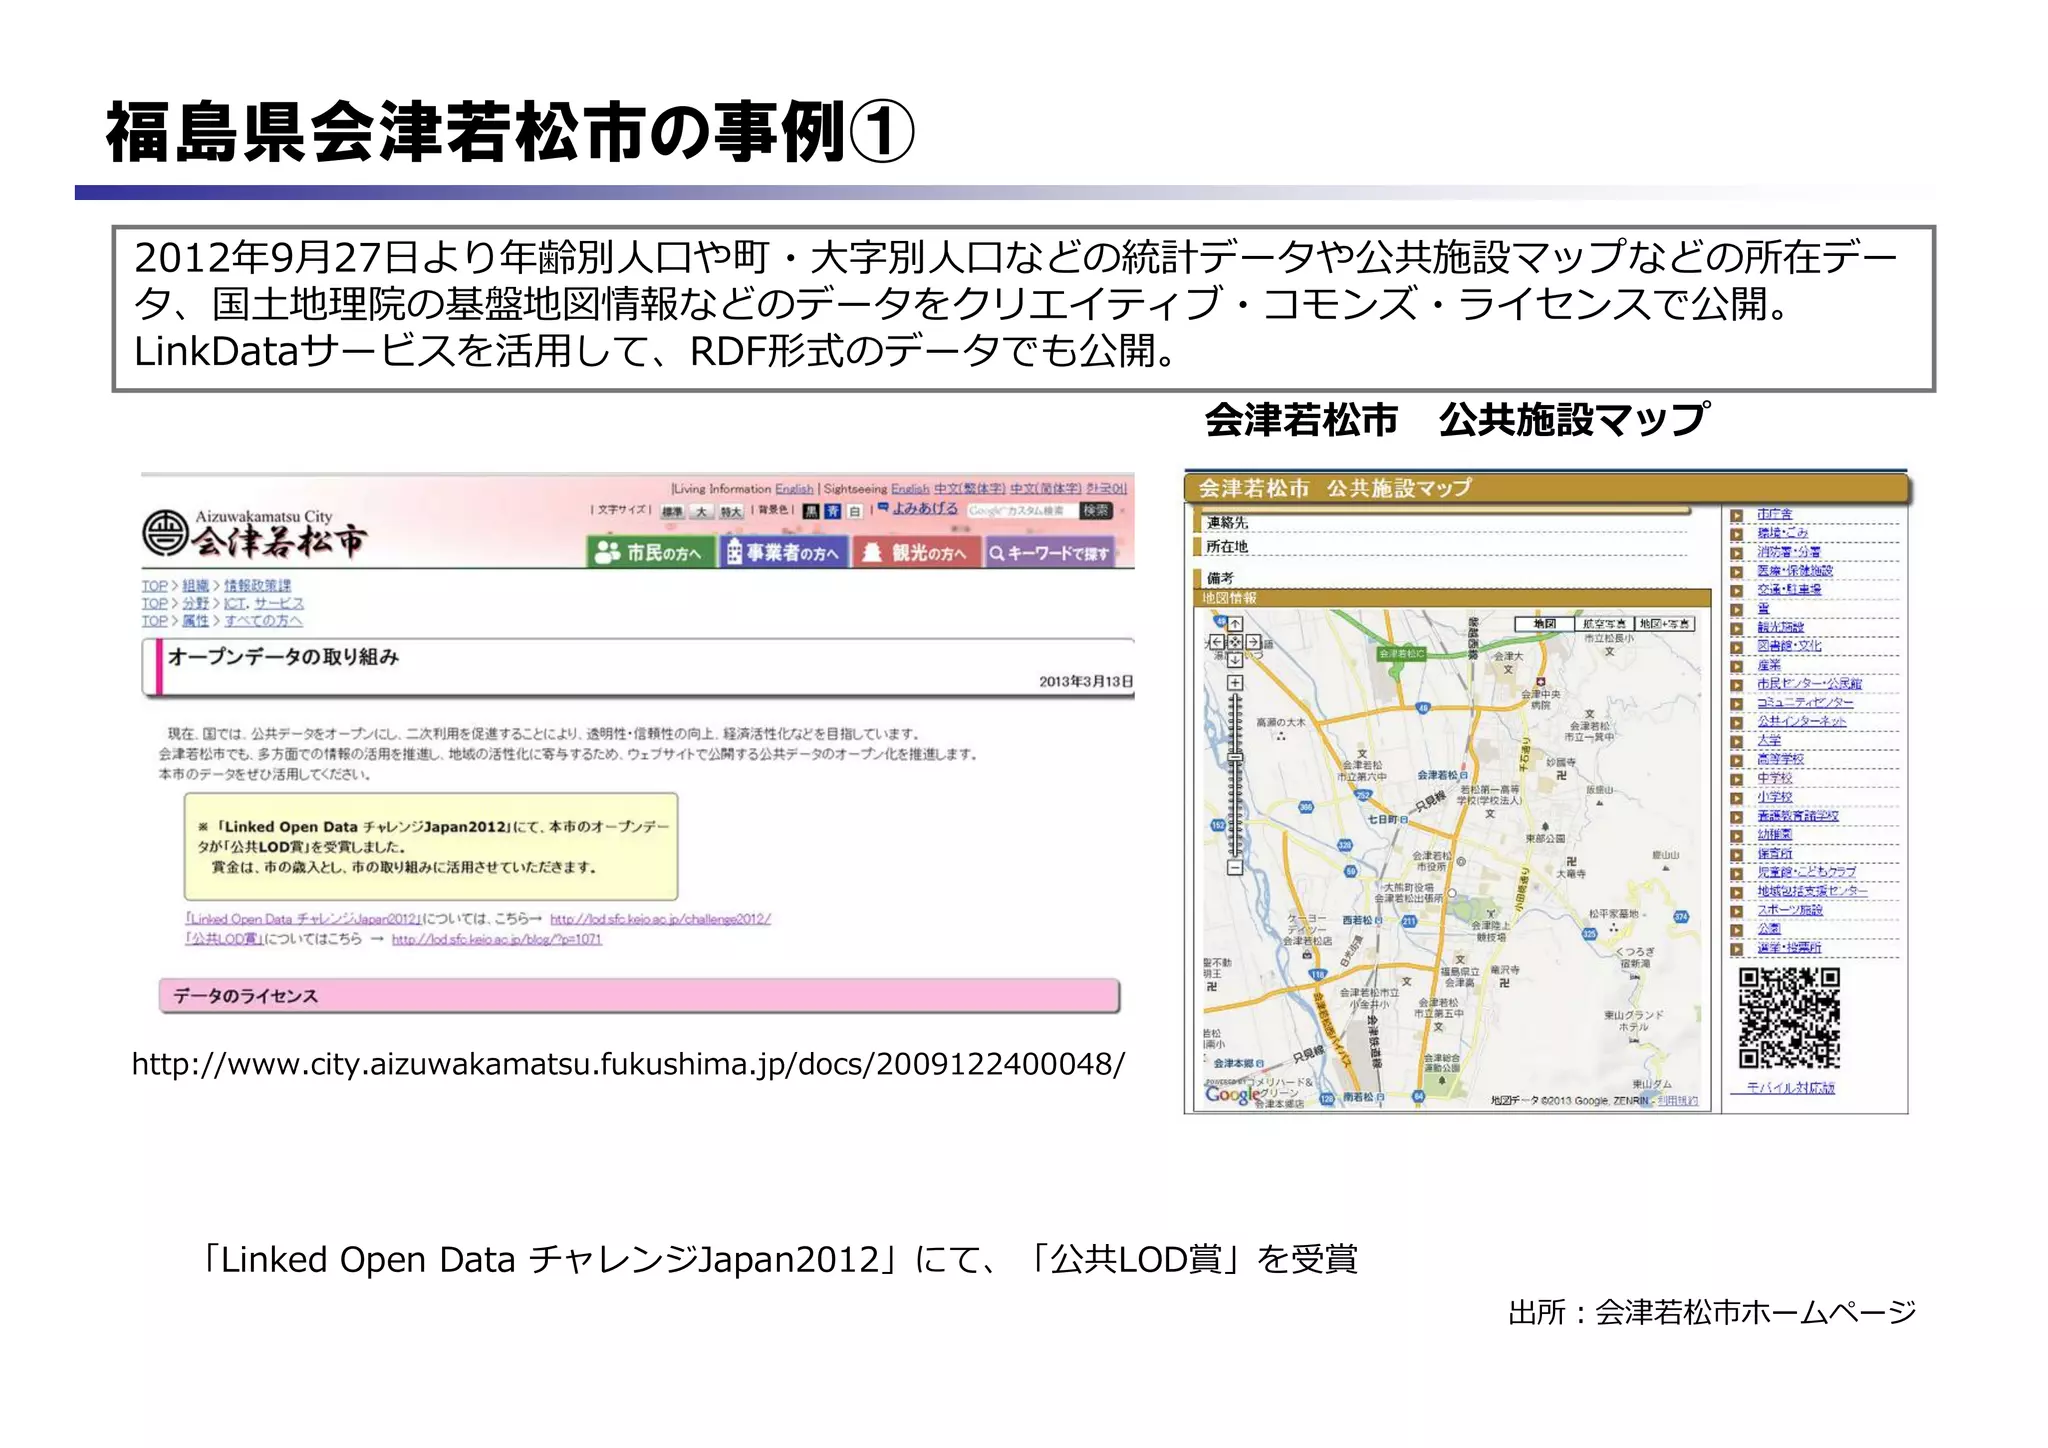Open the 観光の方へ navigation tab
This screenshot has height=1448, width=2048.
click(915, 552)
